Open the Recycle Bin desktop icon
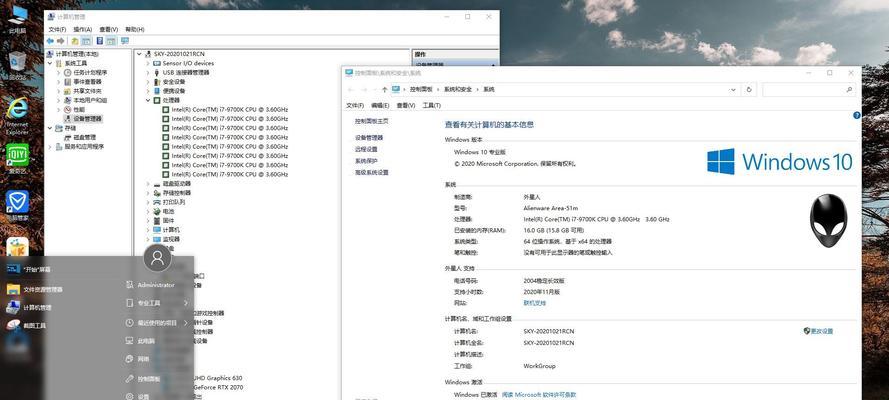Image resolution: width=889 pixels, height=400 pixels. (18, 64)
